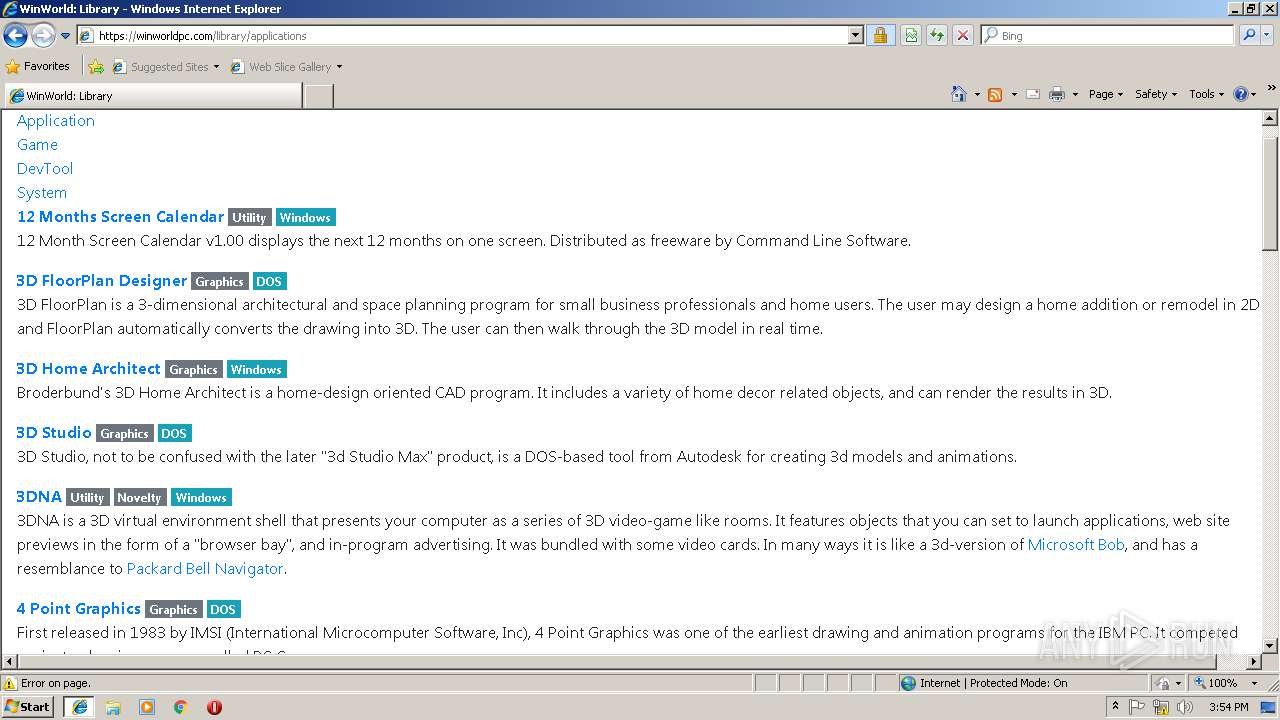Open the Print options dropdown arrow
This screenshot has width=1280, height=720.
[1075, 94]
